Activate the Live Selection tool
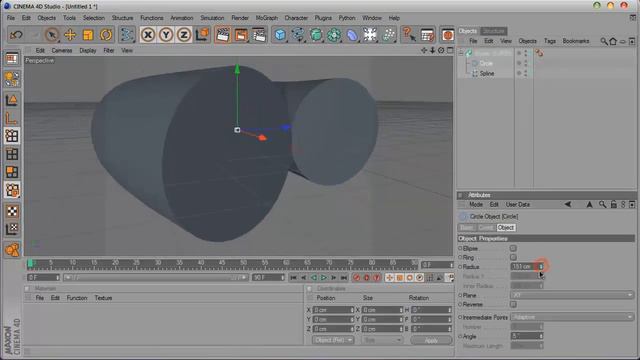 click(51, 35)
